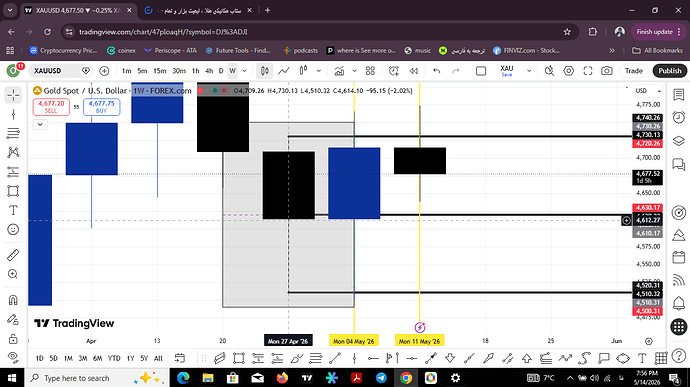
Task: Expand the timeframe interval dropdown
Action: pyautogui.click(x=244, y=70)
